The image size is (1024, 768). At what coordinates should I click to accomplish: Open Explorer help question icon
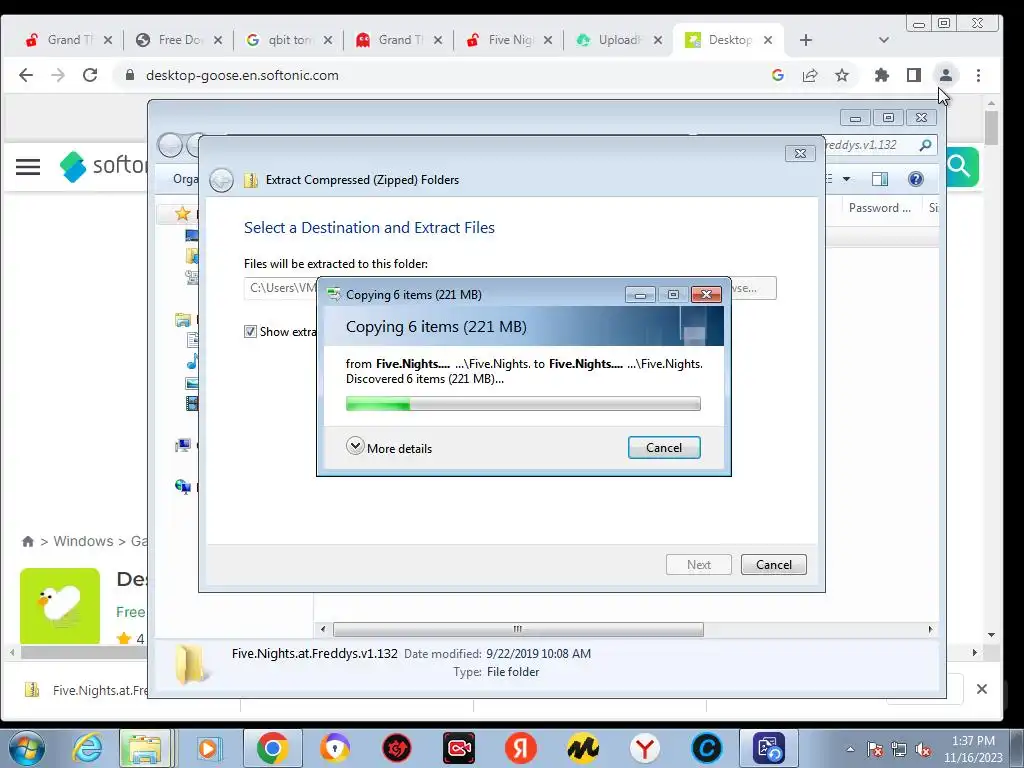(916, 179)
